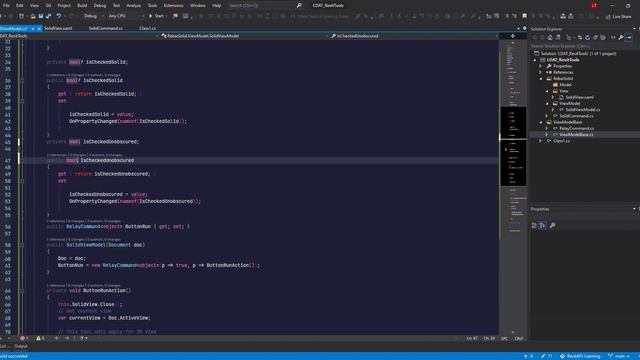Collapse the RebarSolid folder
Viewport: 640px width, 360px height.
point(541,78)
